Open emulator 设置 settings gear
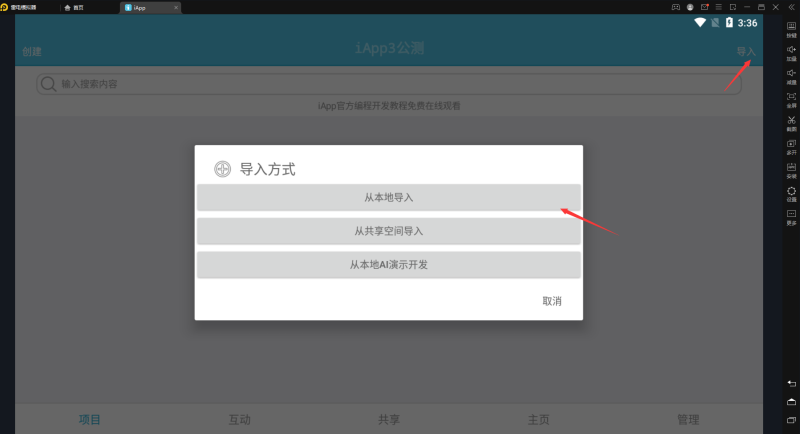The height and width of the screenshot is (434, 800). pos(791,193)
